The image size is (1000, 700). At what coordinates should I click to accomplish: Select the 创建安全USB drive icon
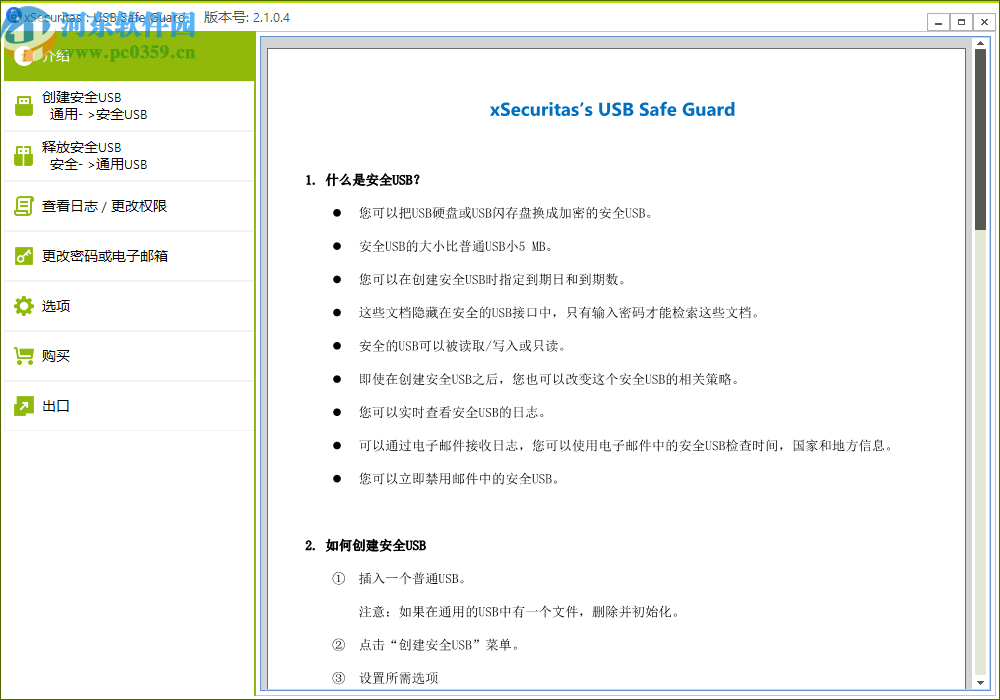pyautogui.click(x=24, y=105)
